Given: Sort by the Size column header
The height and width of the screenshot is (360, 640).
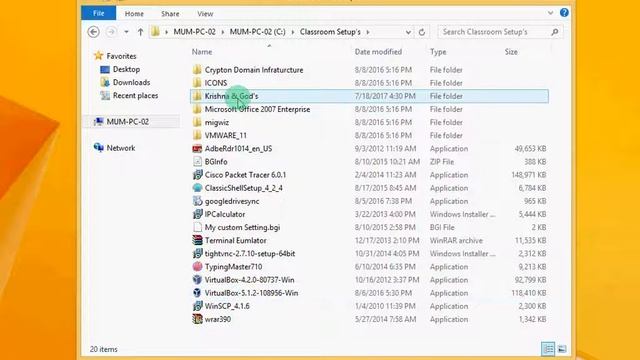Looking at the screenshot, I should click(x=511, y=52).
